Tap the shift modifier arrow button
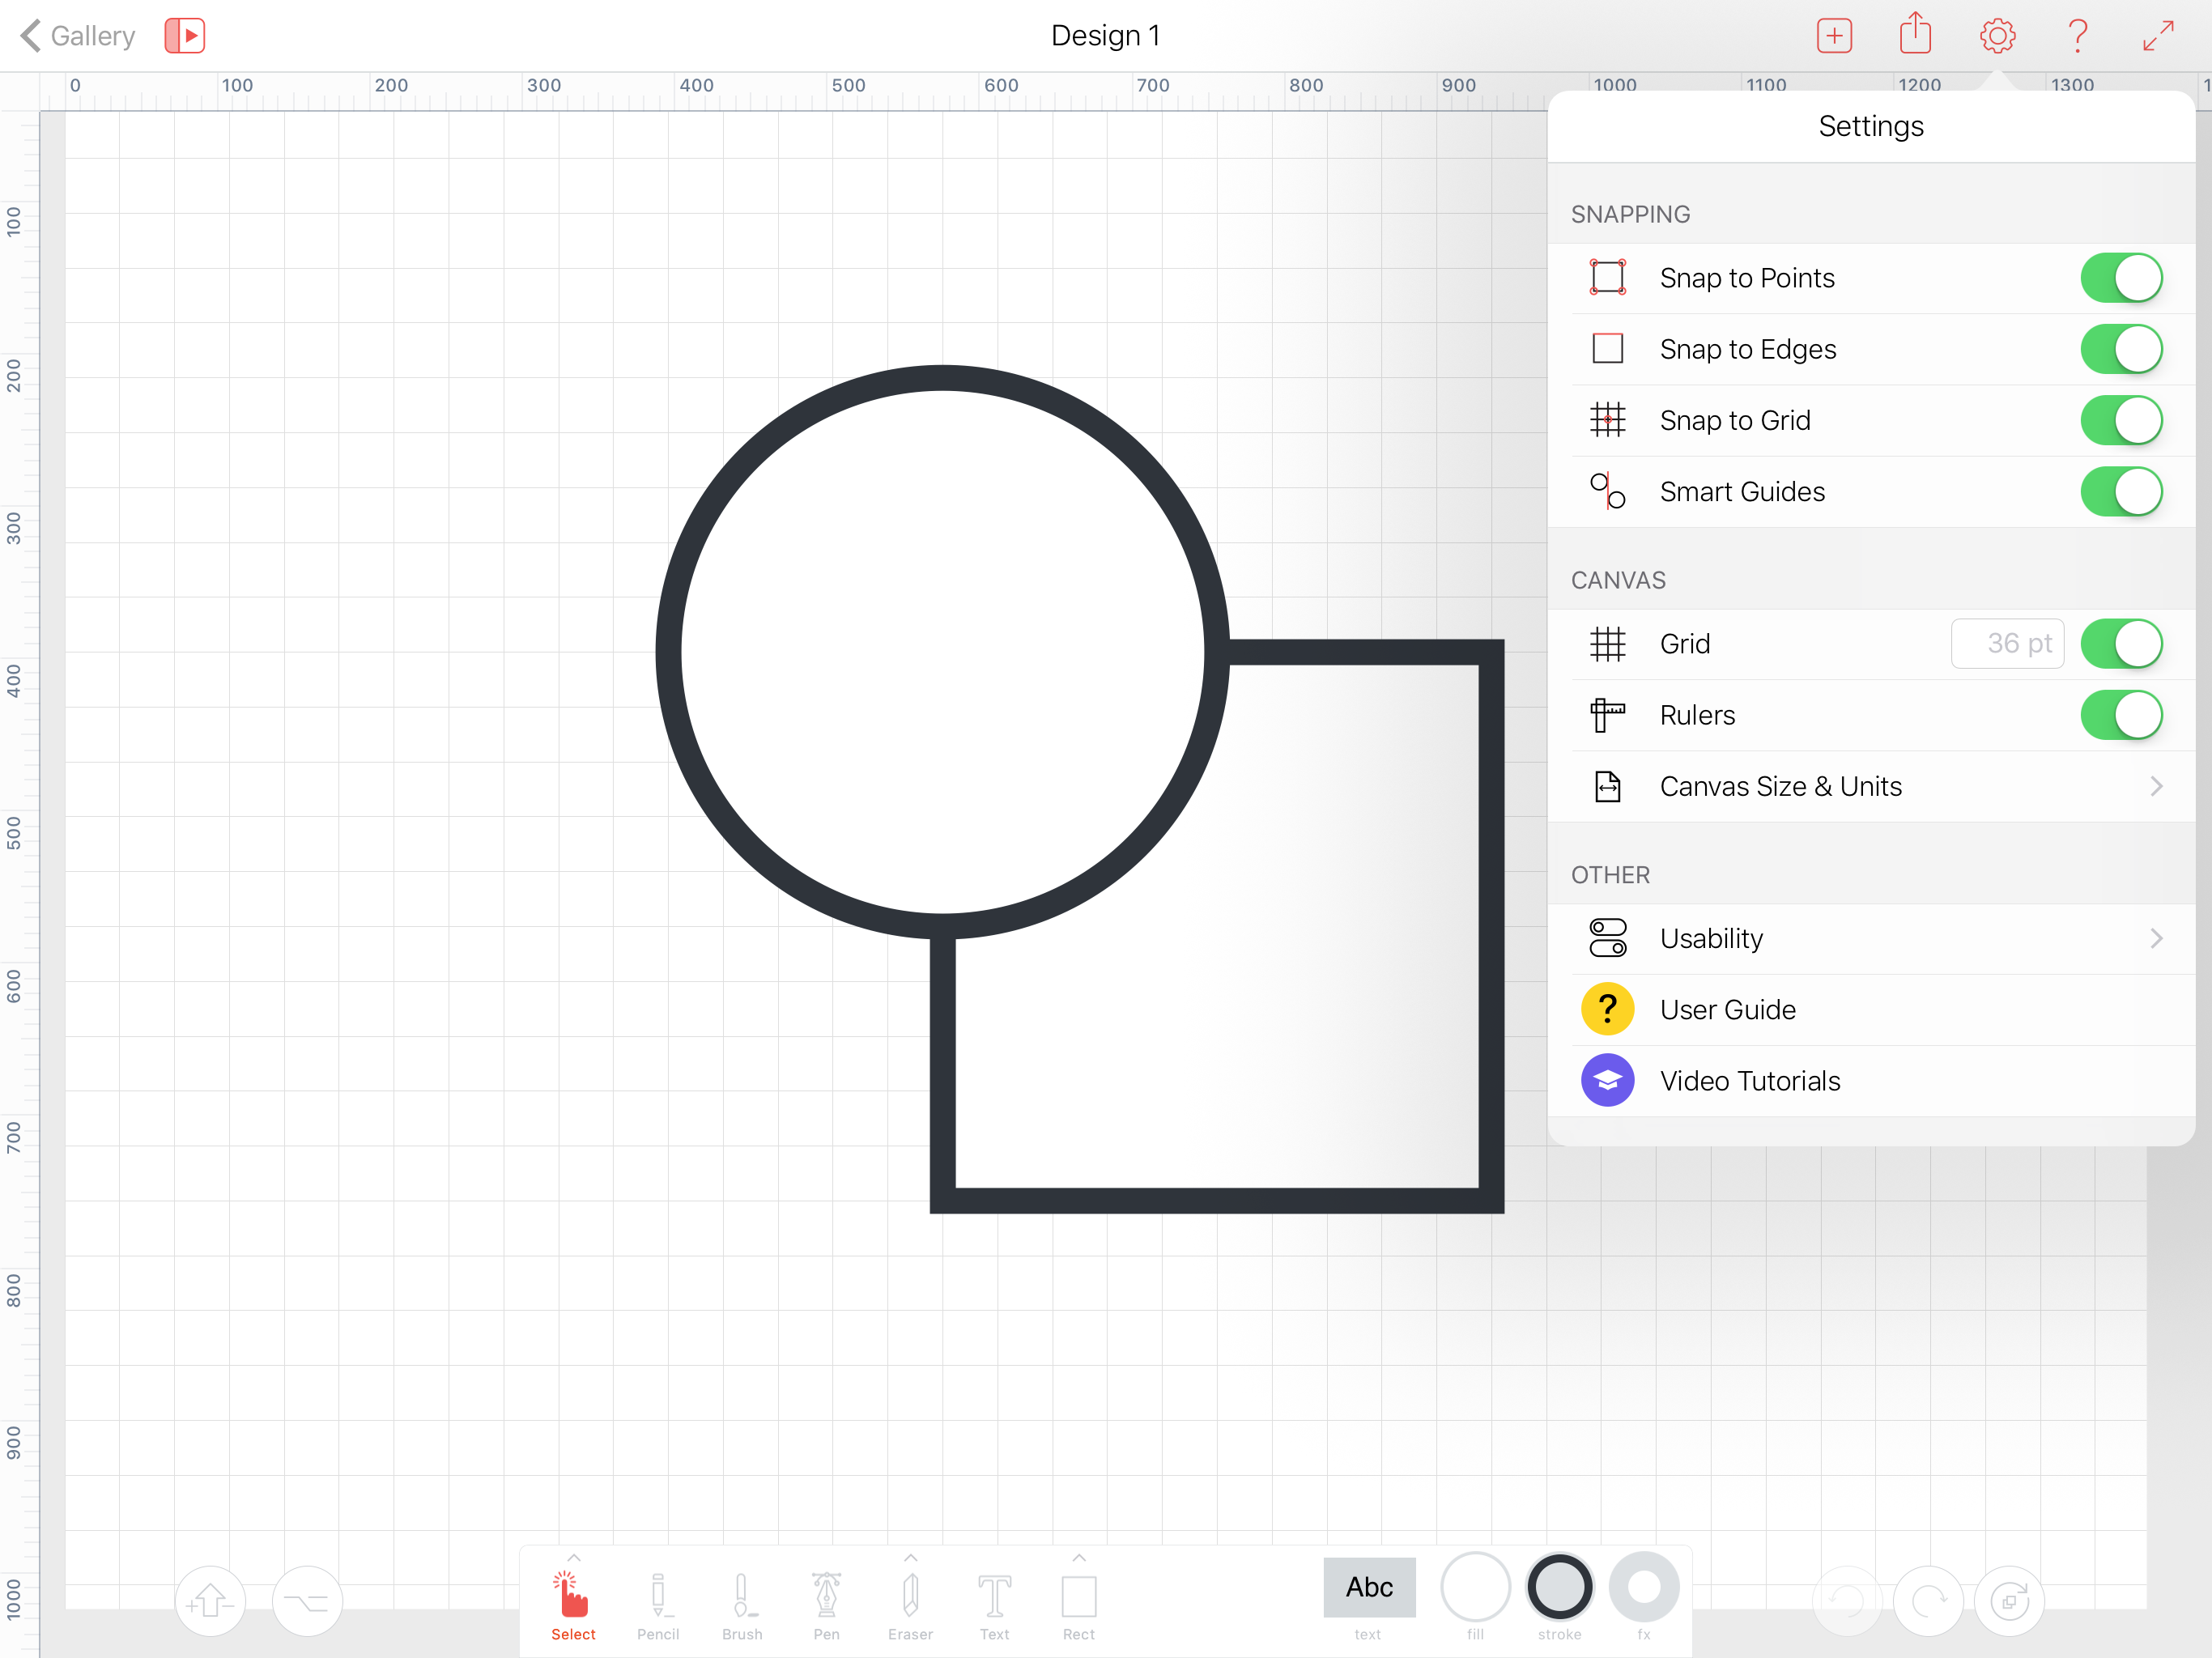 coord(210,1601)
